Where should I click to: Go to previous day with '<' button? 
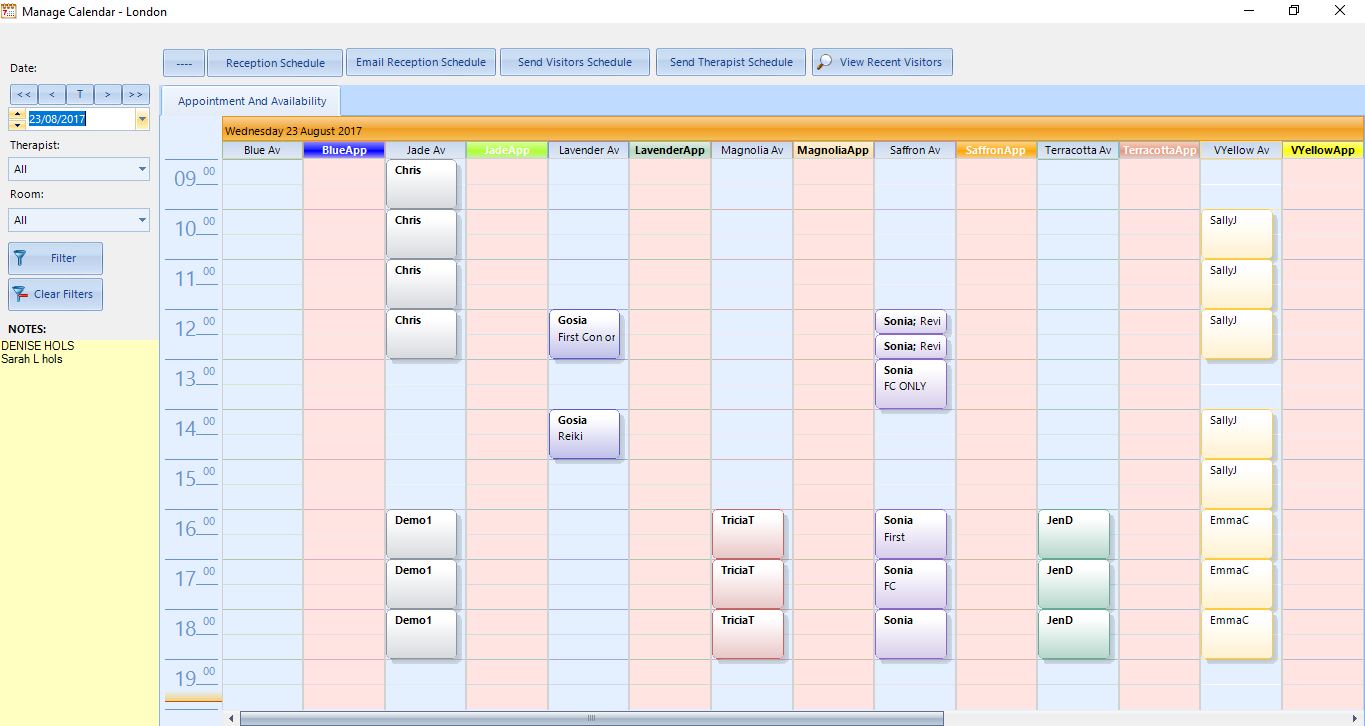click(x=52, y=94)
